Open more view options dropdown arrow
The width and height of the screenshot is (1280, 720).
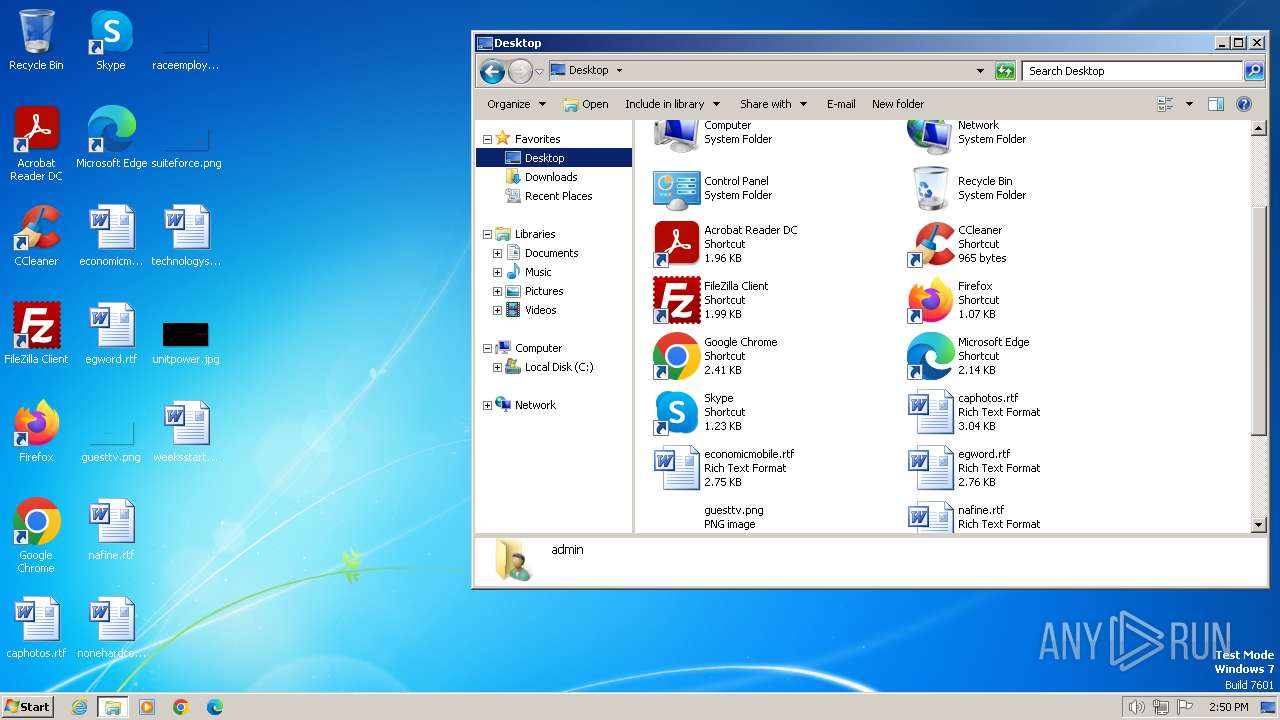click(1189, 104)
